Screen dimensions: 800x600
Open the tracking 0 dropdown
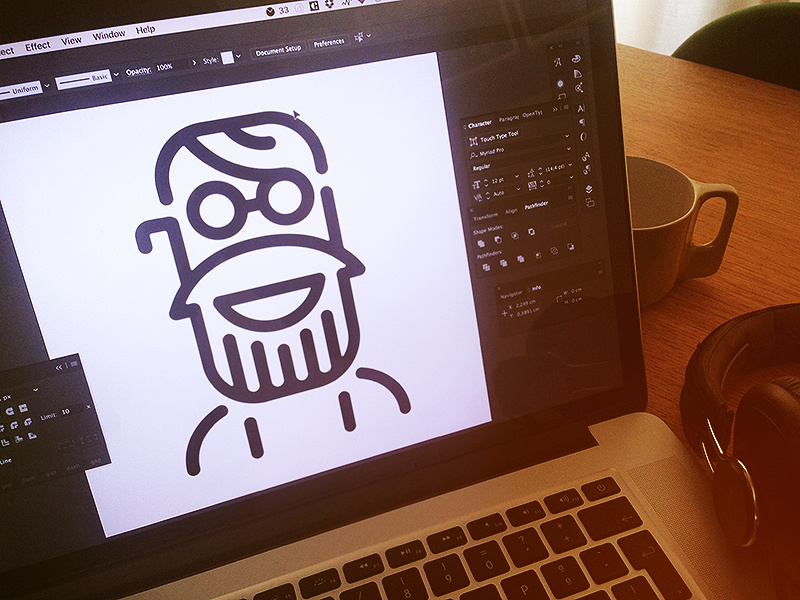click(x=572, y=177)
